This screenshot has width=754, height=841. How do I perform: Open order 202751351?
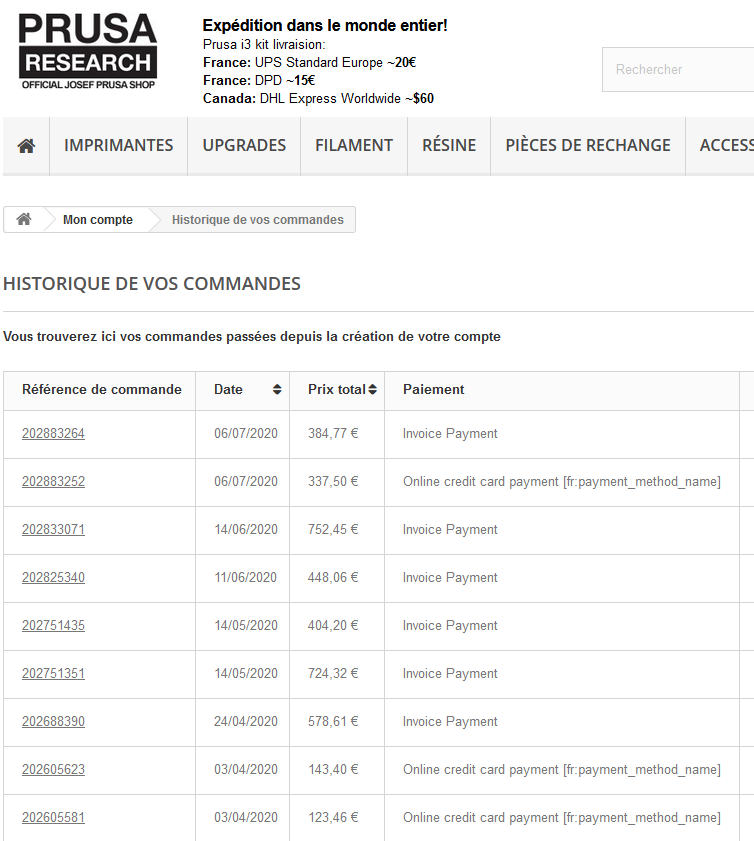(x=53, y=674)
